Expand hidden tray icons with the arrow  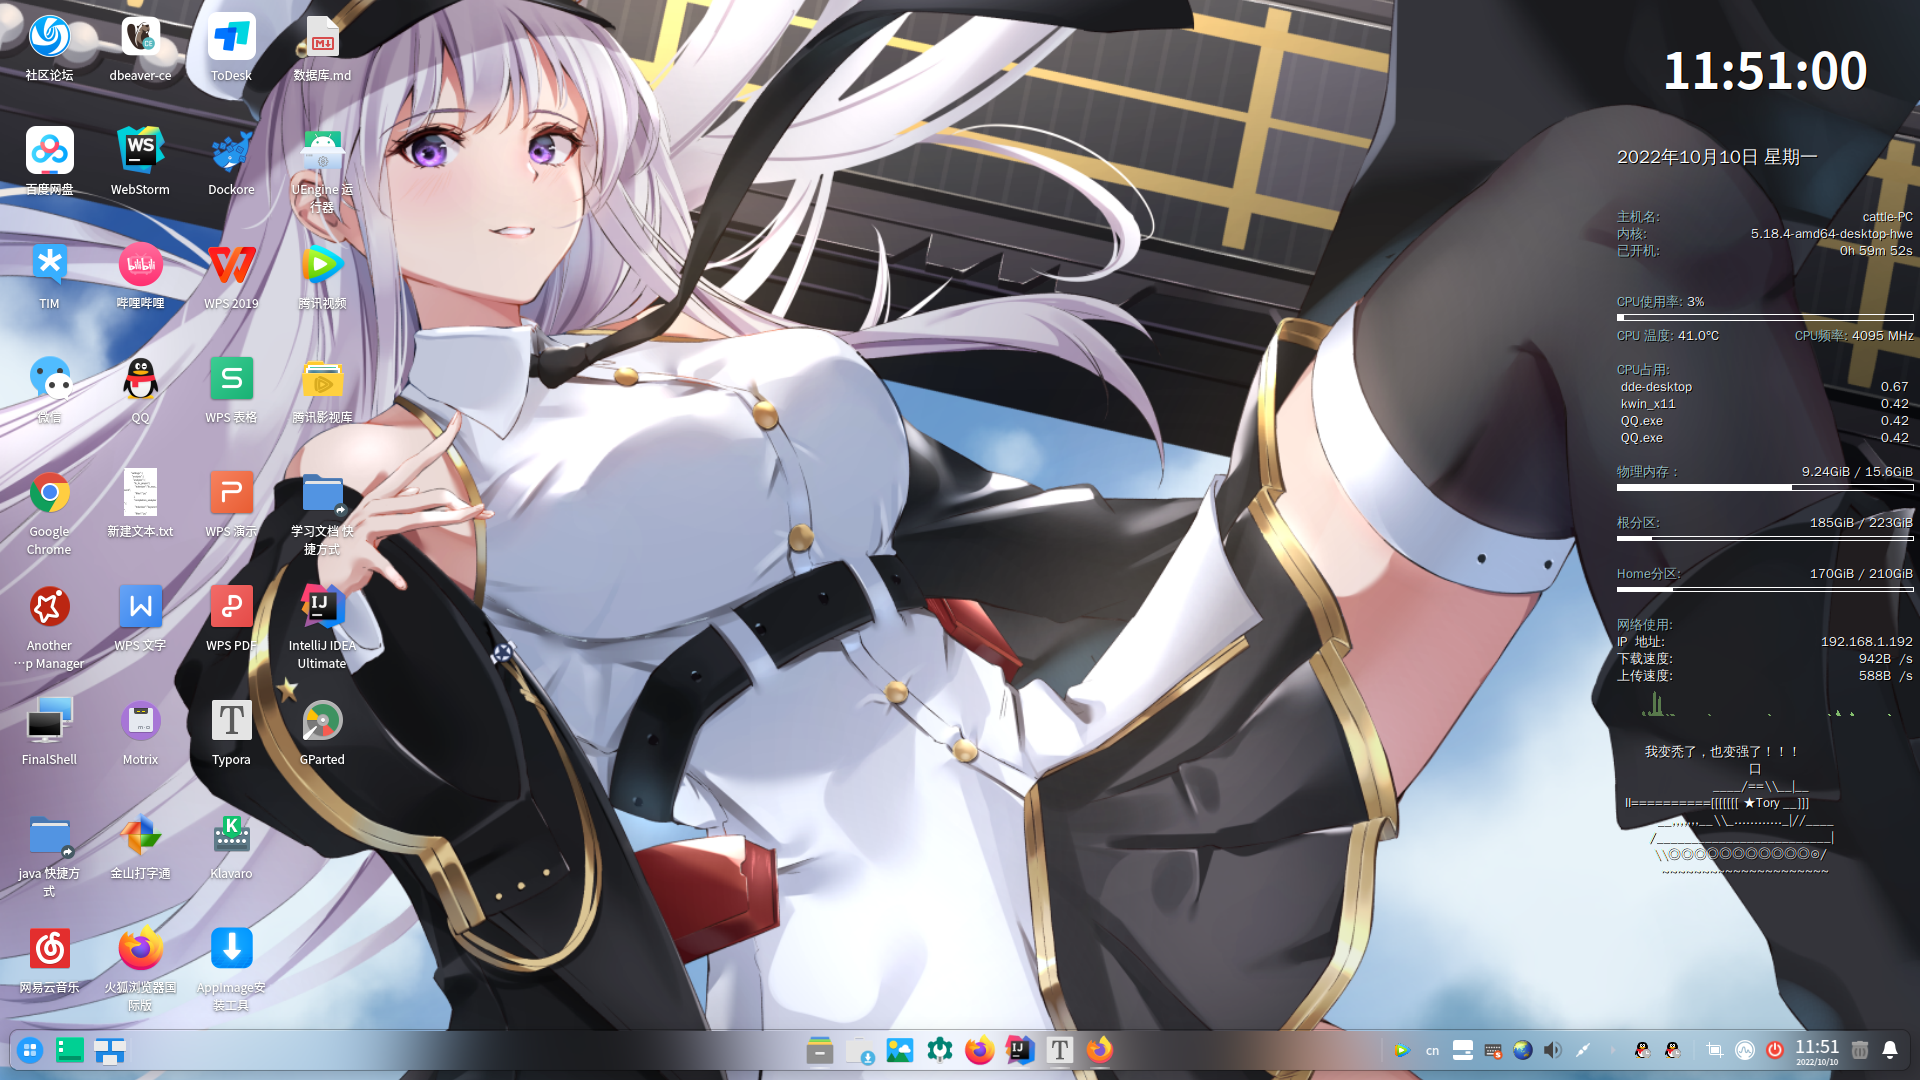(x=1613, y=1050)
